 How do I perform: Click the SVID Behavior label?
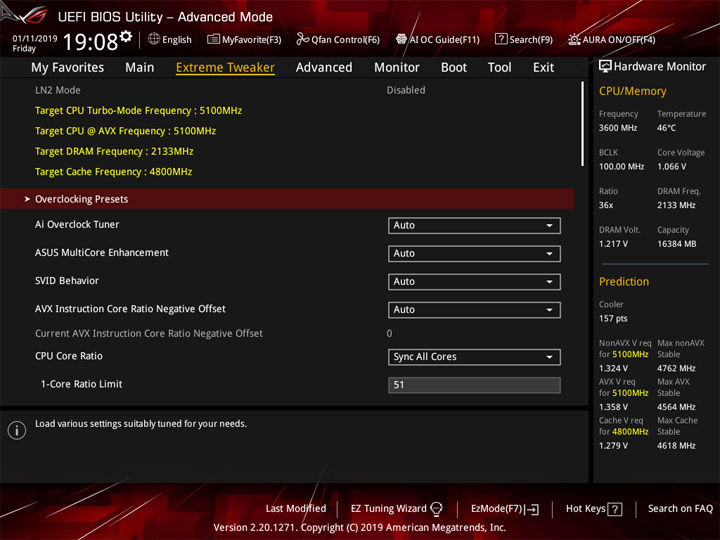pyautogui.click(x=67, y=281)
